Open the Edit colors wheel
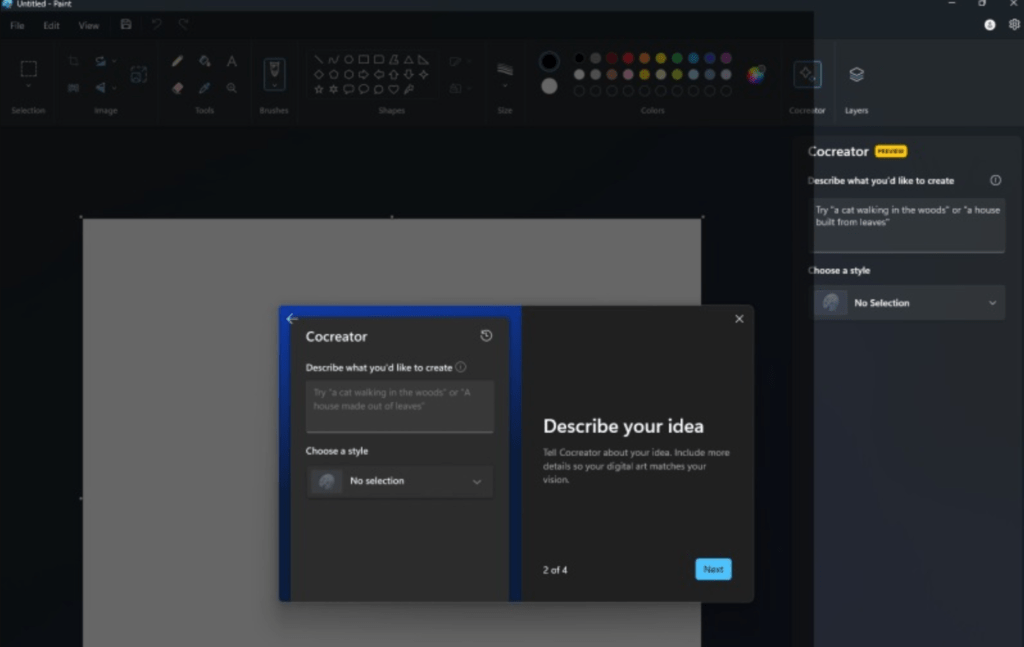1024x647 pixels. (x=756, y=74)
